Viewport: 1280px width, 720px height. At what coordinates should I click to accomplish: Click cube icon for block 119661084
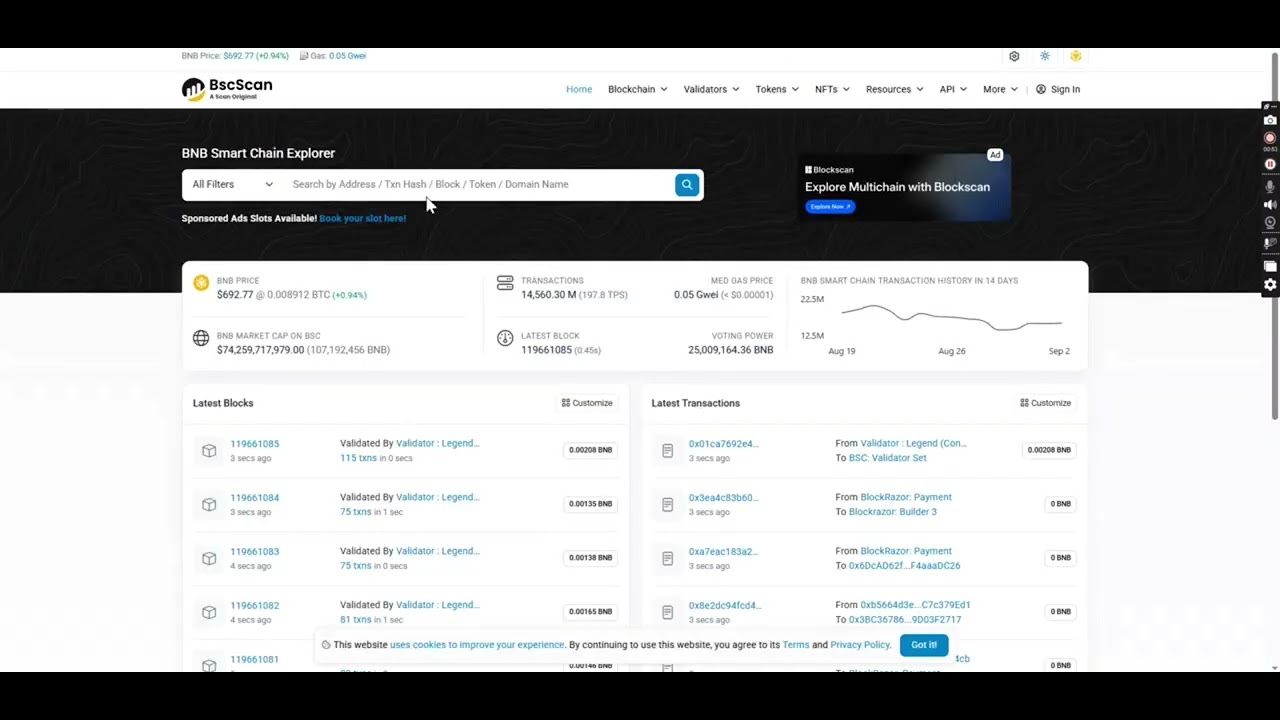click(209, 505)
